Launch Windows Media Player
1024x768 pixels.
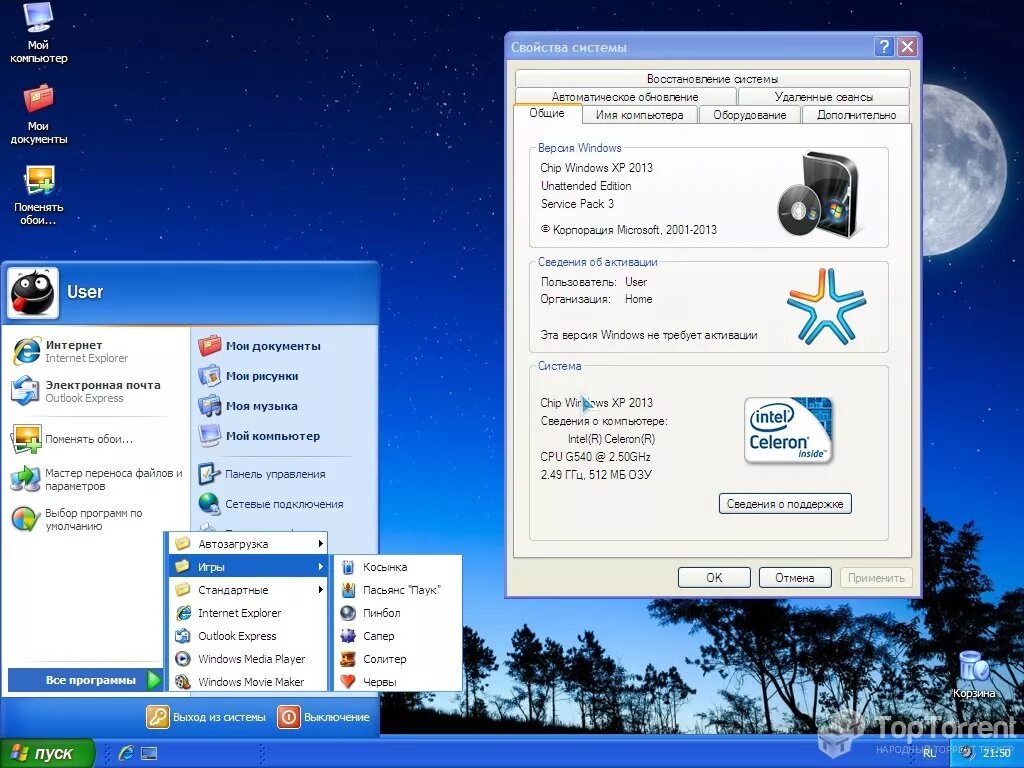(248, 658)
